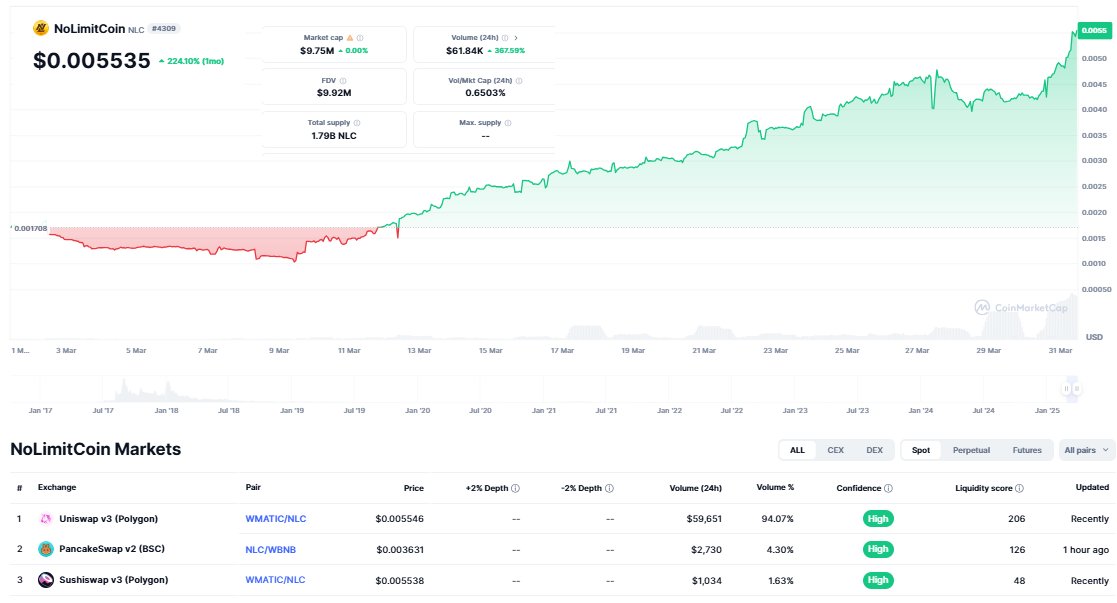Click the left handle of chart range slider

point(1066,388)
